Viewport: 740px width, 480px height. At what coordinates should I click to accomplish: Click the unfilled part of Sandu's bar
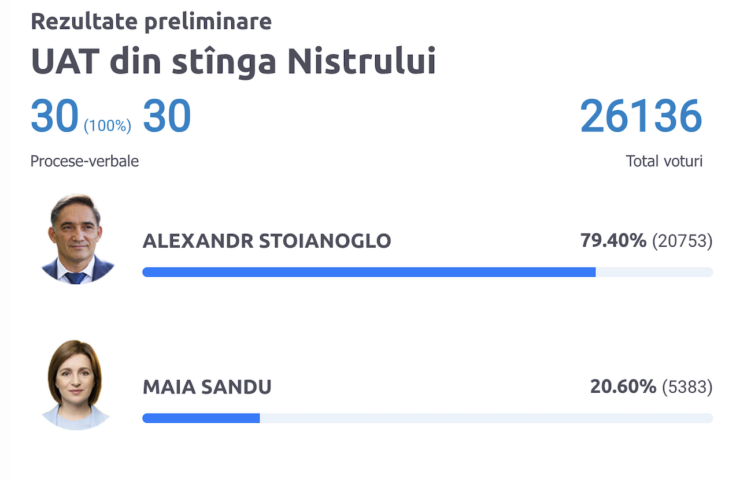pyautogui.click(x=486, y=418)
